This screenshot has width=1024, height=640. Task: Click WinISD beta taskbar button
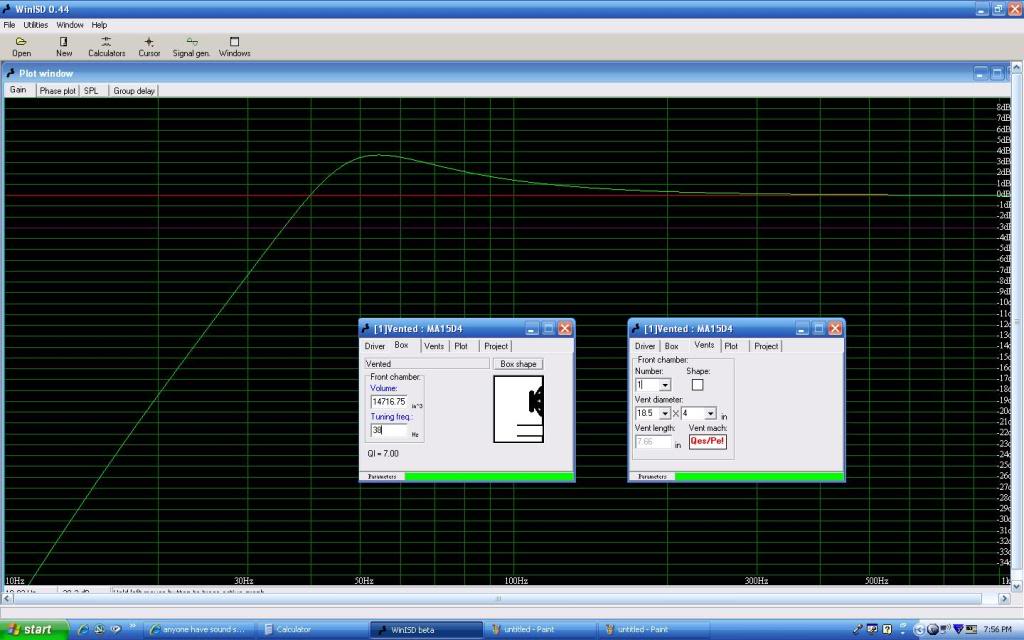pyautogui.click(x=426, y=630)
